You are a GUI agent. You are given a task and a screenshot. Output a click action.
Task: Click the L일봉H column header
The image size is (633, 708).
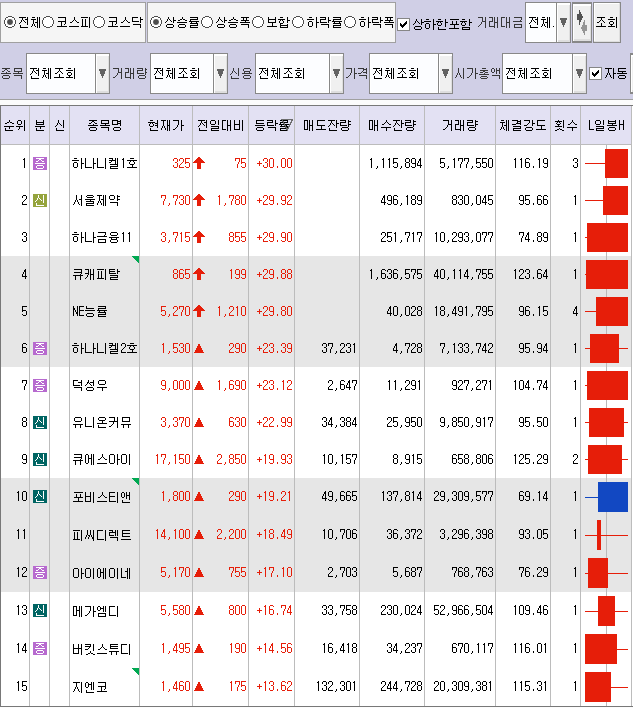[x=606, y=126]
